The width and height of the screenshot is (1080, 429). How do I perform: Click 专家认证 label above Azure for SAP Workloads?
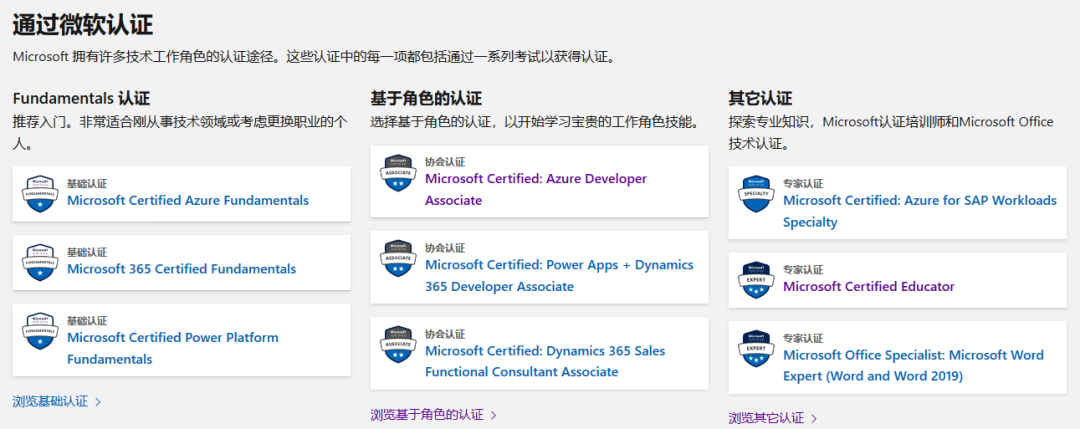pyautogui.click(x=803, y=184)
